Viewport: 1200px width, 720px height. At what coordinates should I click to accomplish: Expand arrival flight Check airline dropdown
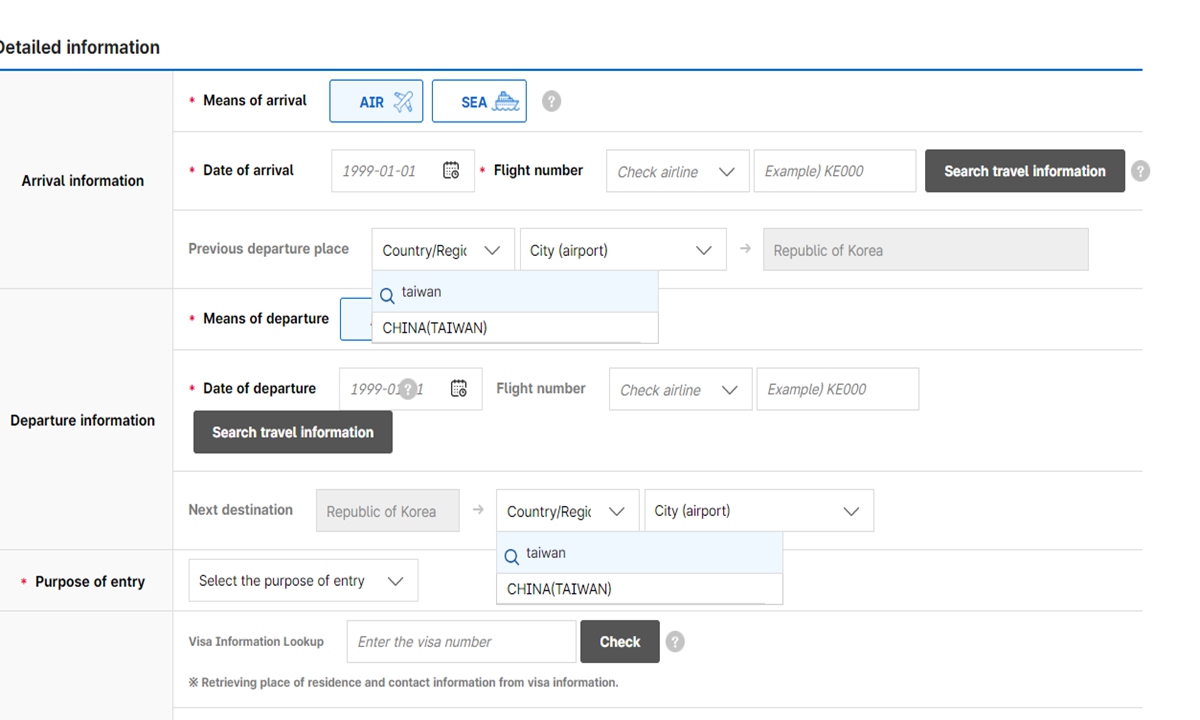(677, 172)
